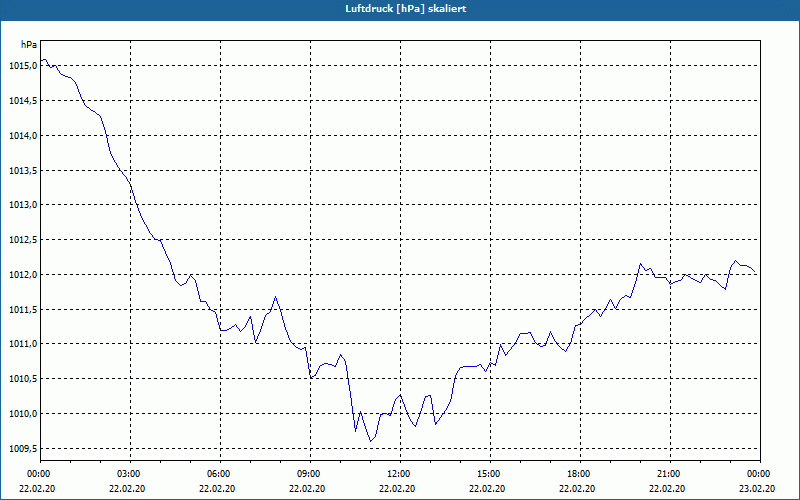Image resolution: width=800 pixels, height=500 pixels.
Task: Click the 1012,0 y-axis label
Action: click(x=23, y=274)
